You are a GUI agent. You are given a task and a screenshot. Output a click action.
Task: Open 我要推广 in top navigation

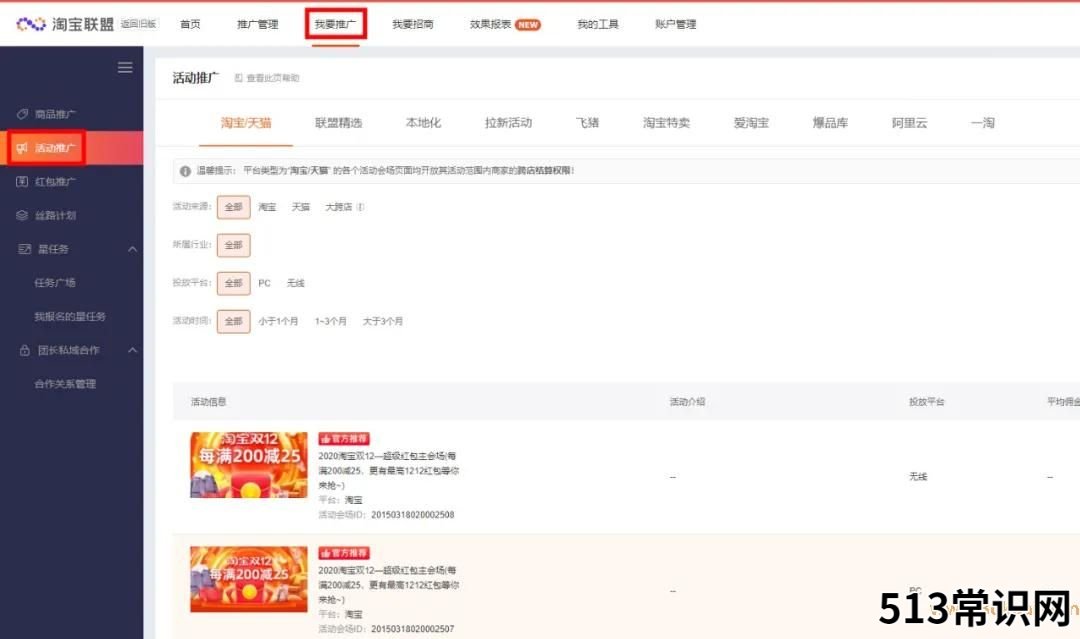coord(335,24)
